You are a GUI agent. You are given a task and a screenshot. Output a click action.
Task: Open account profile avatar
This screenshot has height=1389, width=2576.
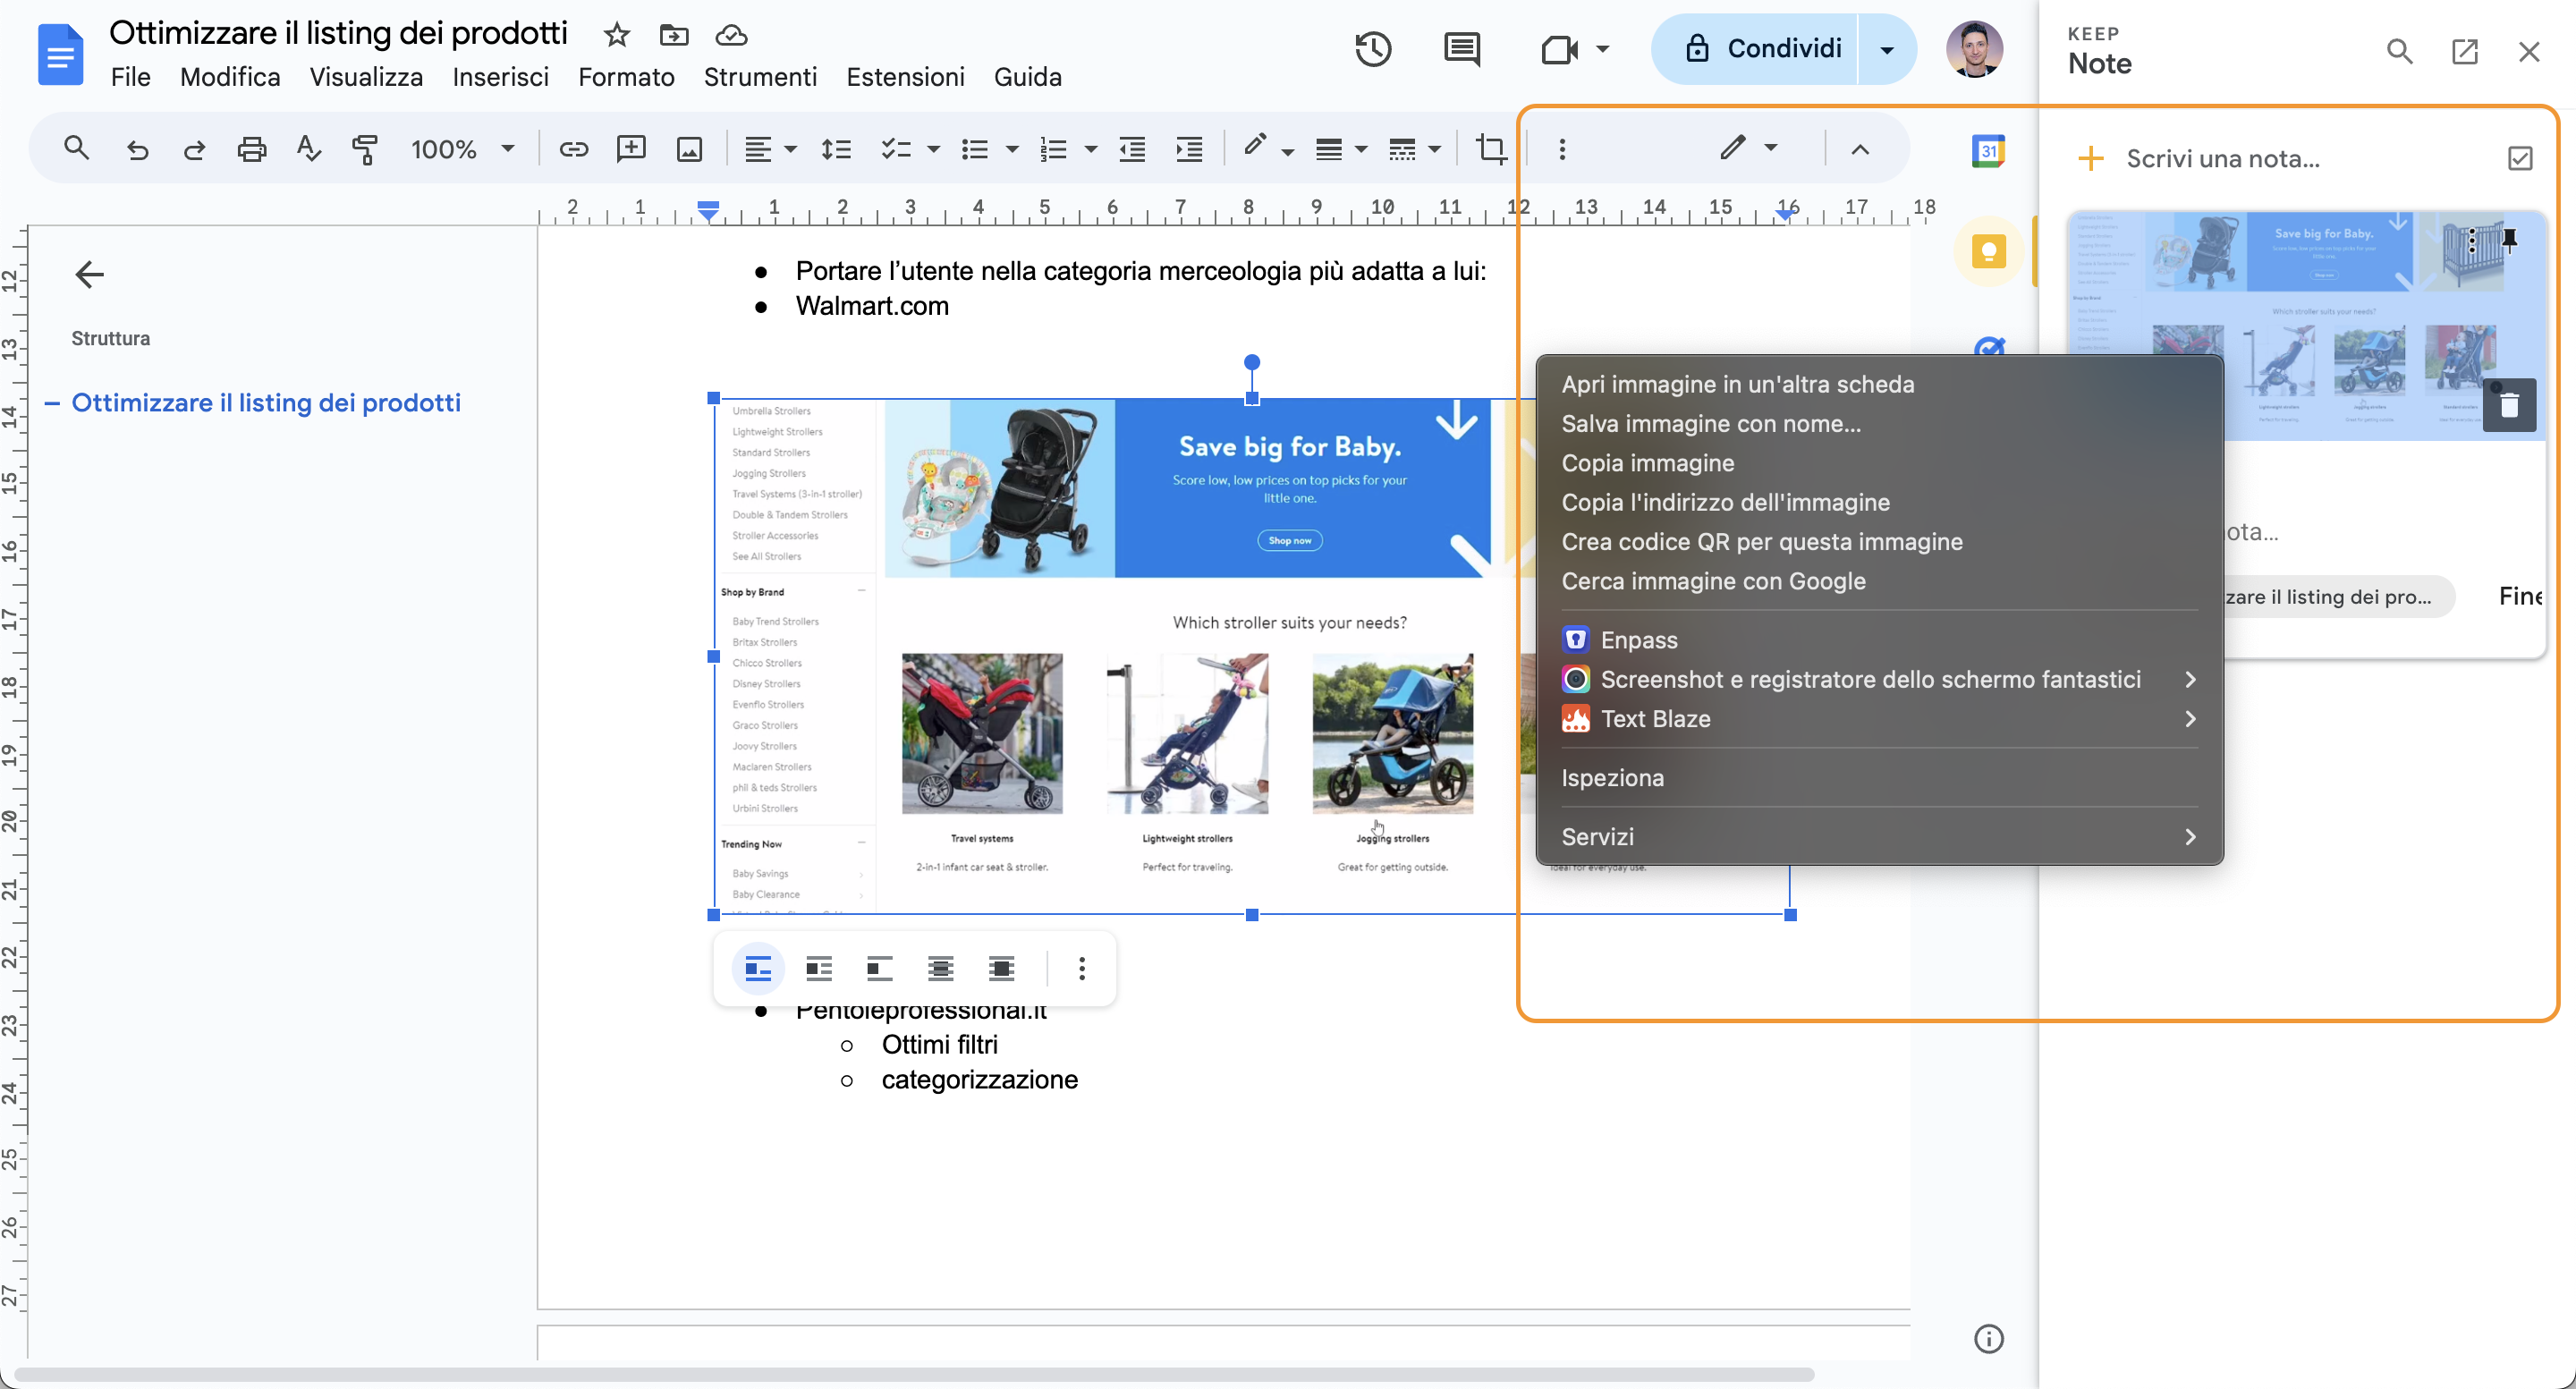click(x=1974, y=49)
